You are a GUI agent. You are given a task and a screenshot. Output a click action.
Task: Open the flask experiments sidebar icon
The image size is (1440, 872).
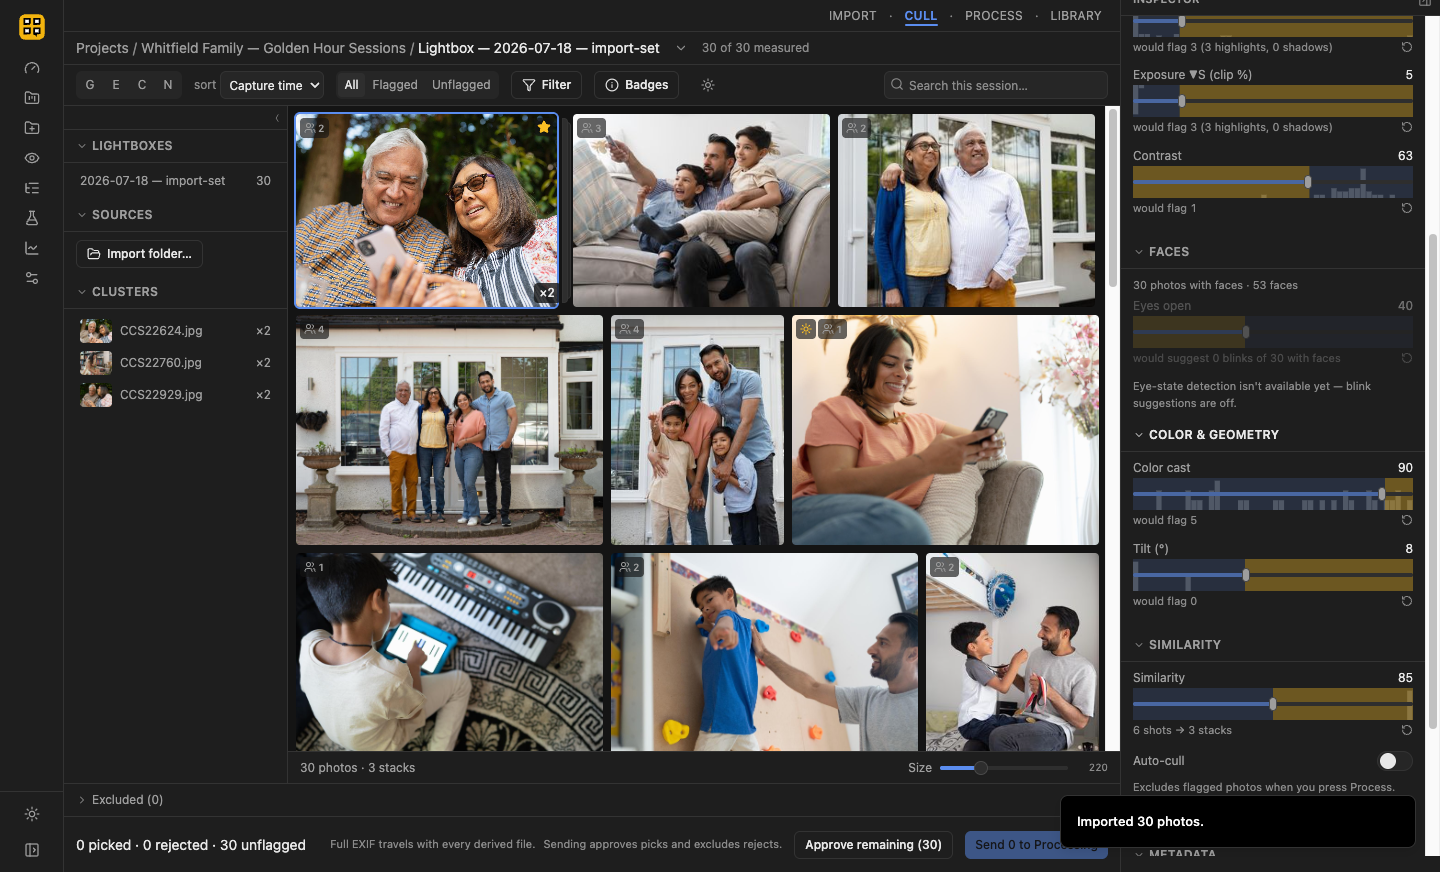coord(32,218)
